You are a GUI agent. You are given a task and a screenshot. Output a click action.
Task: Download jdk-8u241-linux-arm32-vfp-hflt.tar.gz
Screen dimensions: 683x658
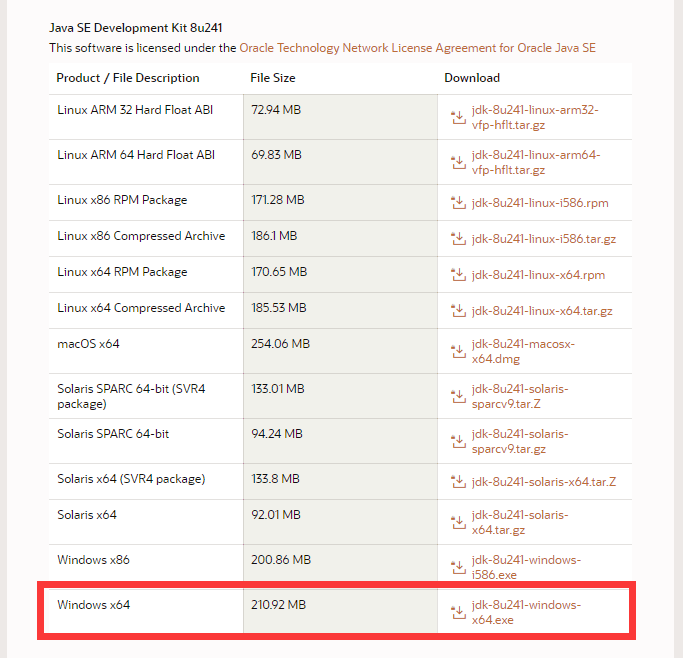535,117
